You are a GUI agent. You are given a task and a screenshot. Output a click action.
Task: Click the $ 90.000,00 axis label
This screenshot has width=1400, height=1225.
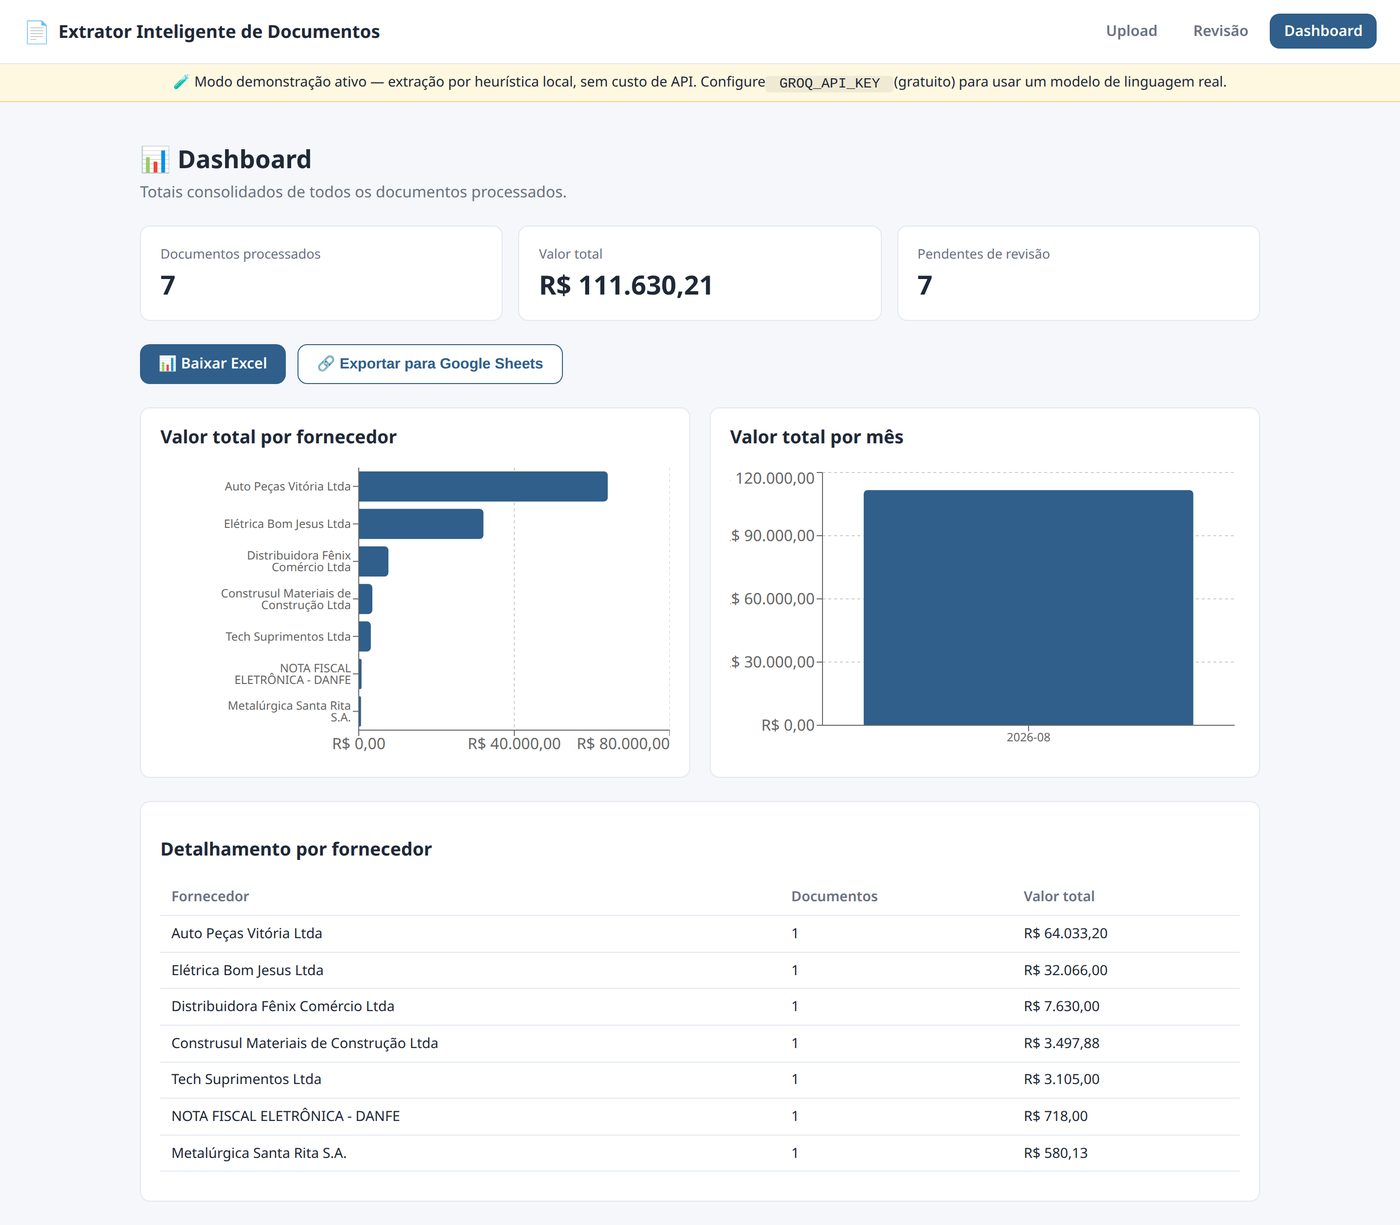coord(773,536)
